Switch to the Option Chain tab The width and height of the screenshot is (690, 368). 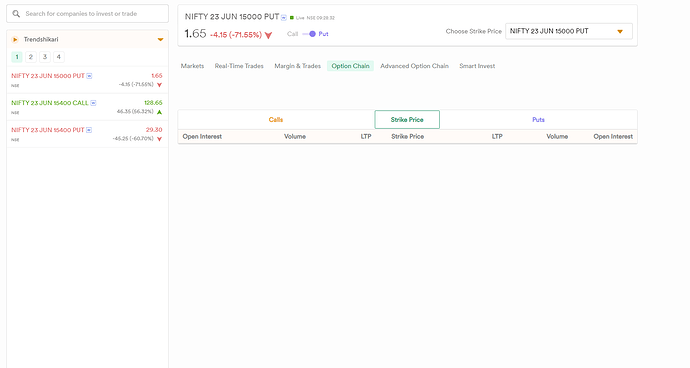click(x=350, y=66)
